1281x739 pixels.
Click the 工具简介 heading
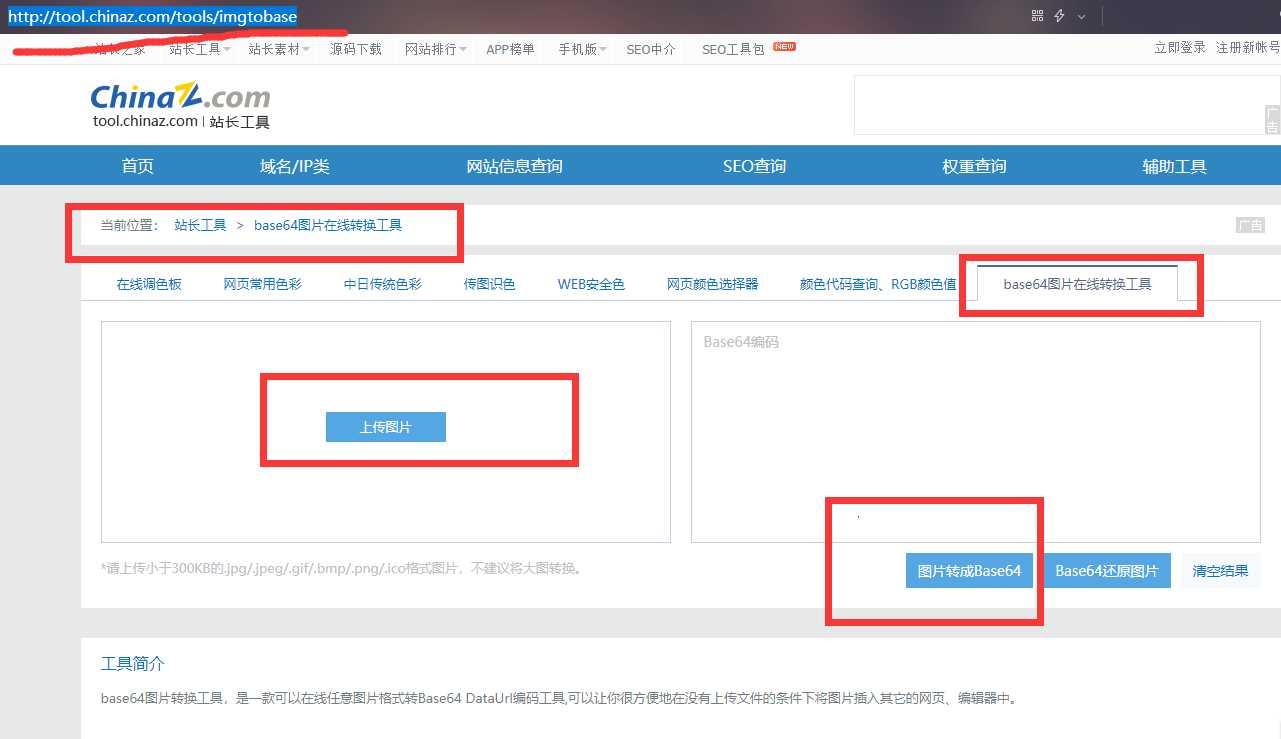[x=133, y=664]
